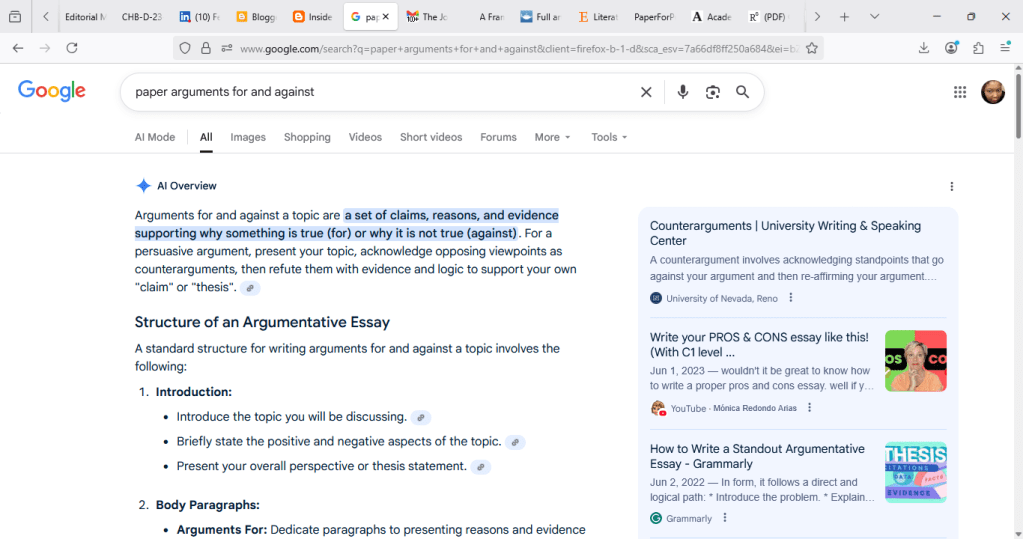The image size is (1023, 539).
Task: Open Counterarguments University Writing Center link
Action: (785, 233)
